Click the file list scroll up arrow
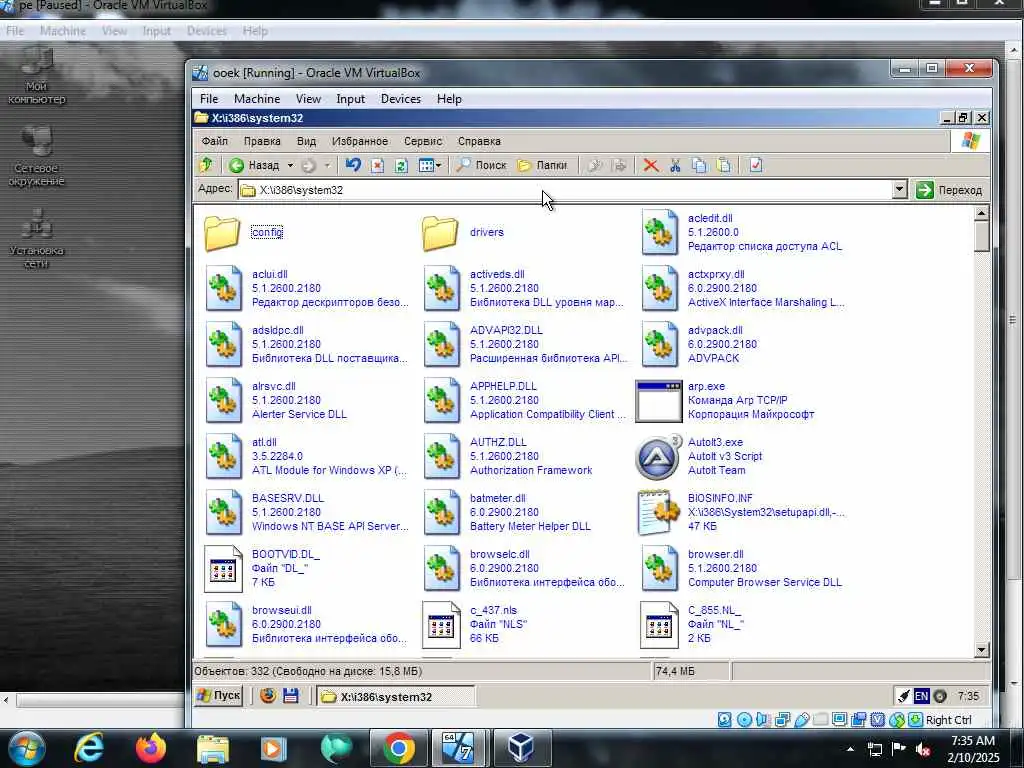Image resolution: width=1024 pixels, height=768 pixels. click(981, 214)
